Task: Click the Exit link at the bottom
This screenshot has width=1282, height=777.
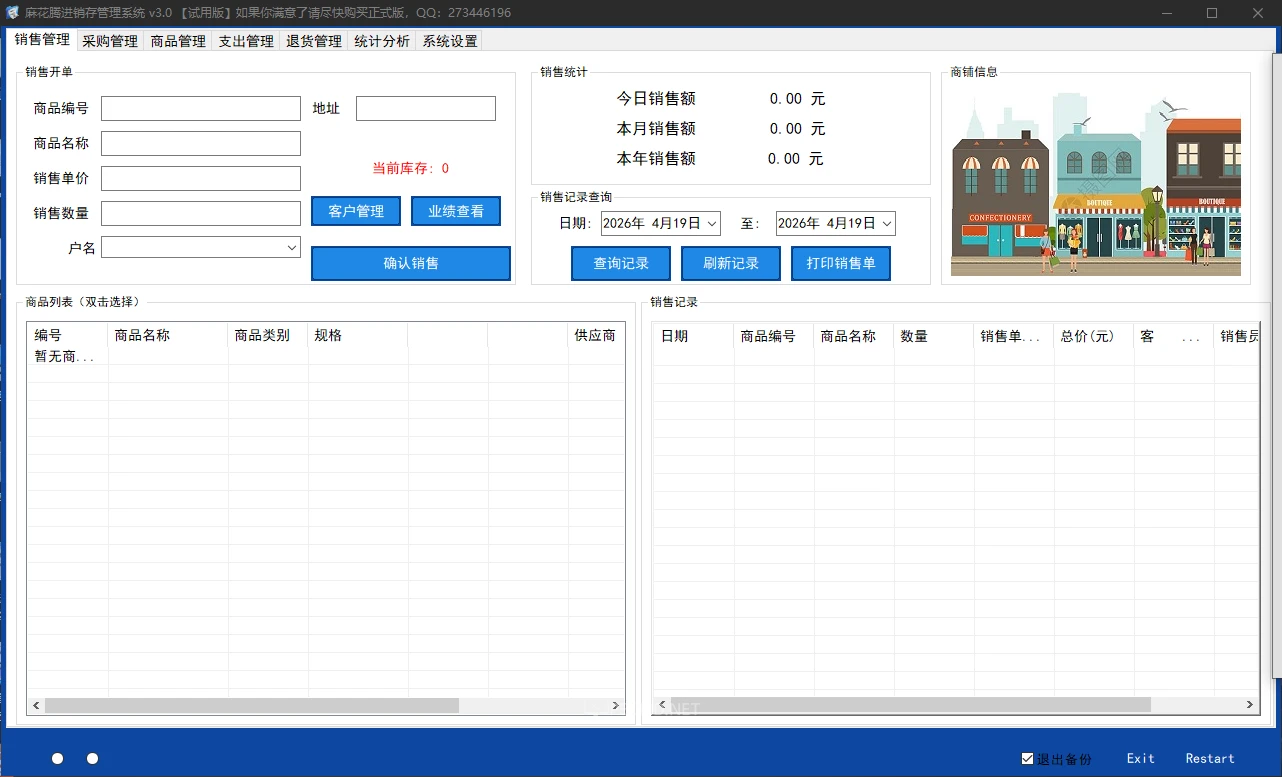Action: pyautogui.click(x=1140, y=758)
